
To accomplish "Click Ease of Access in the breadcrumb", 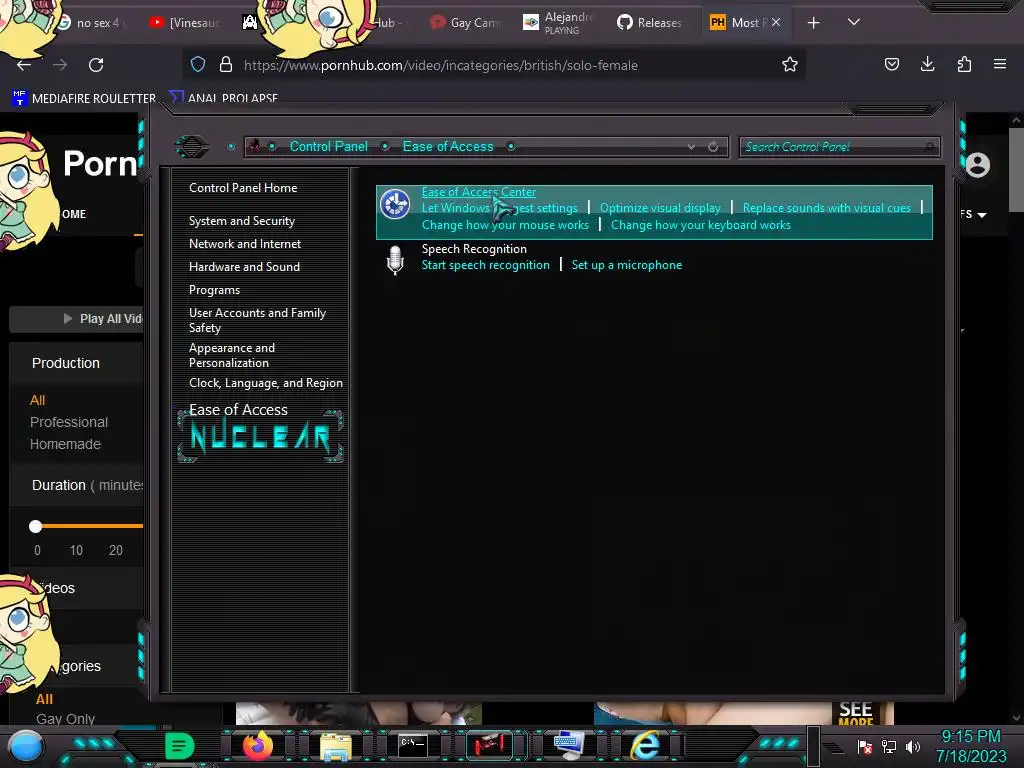I will (x=448, y=146).
